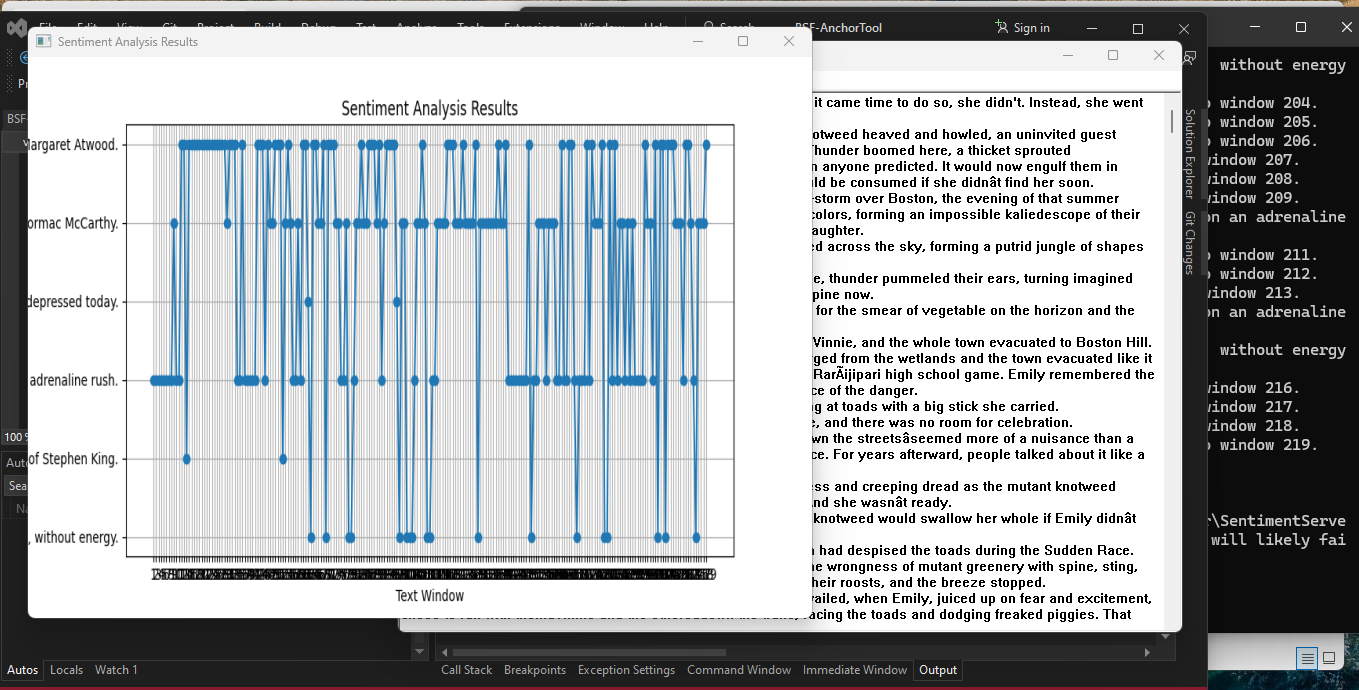Open the Watch 1 tab

click(116, 670)
